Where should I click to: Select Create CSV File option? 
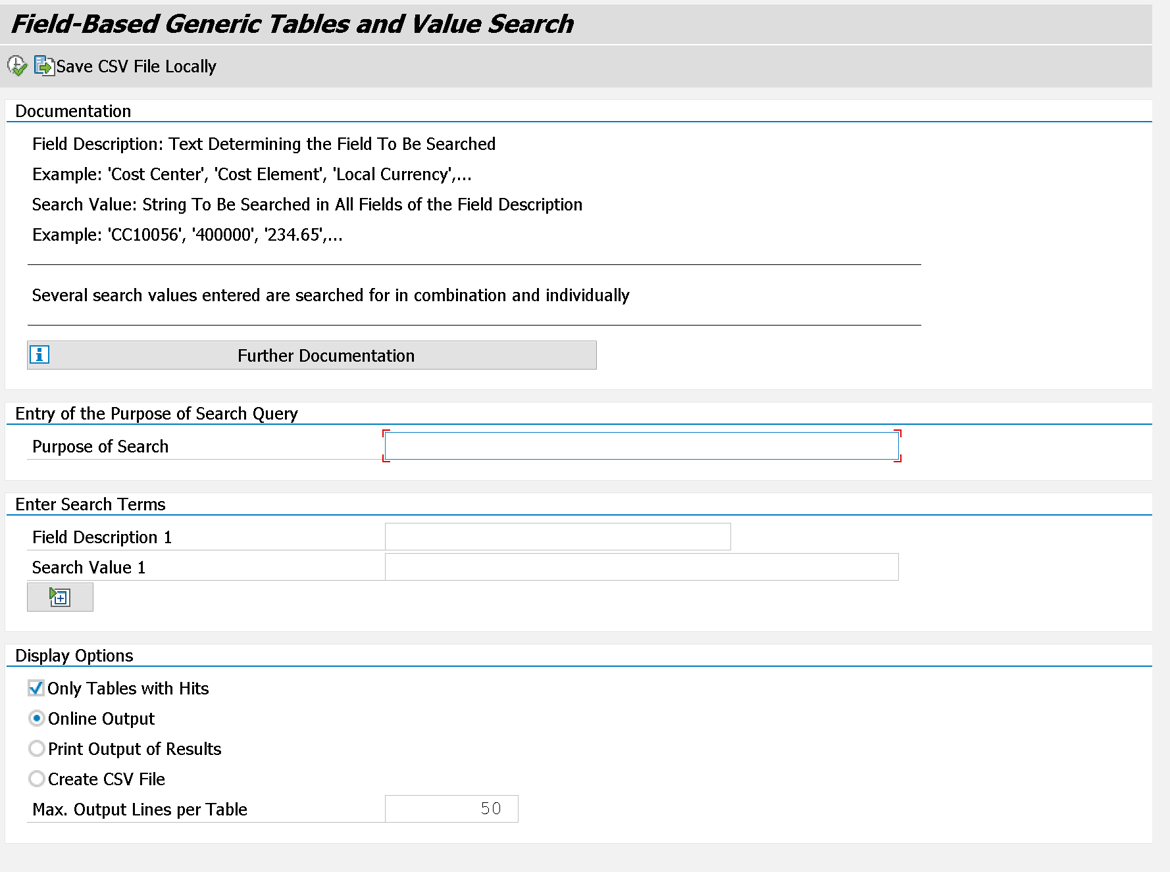pos(37,778)
